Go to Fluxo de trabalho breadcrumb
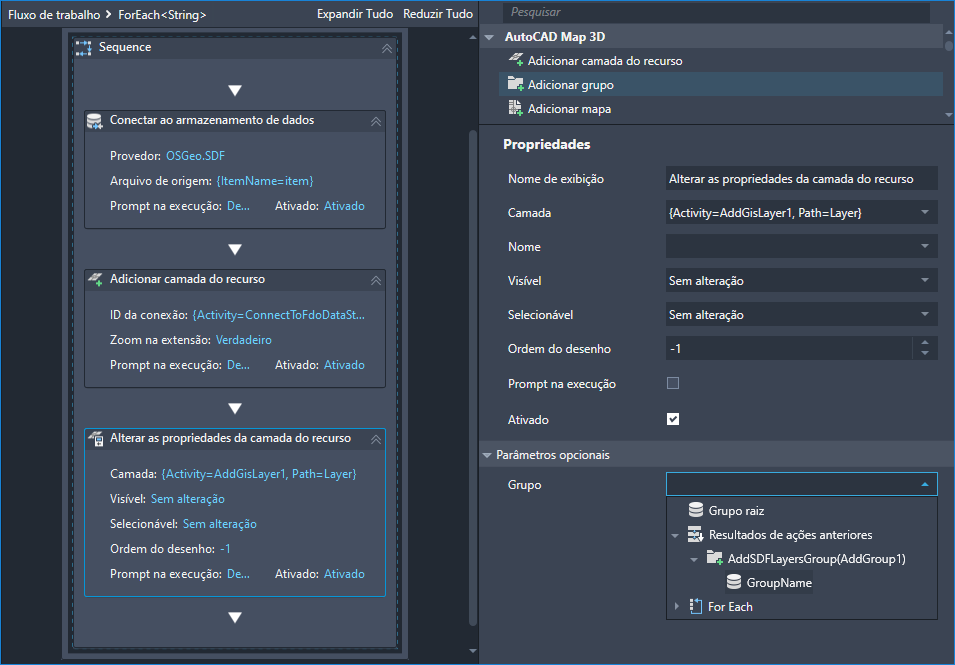 pyautogui.click(x=54, y=15)
